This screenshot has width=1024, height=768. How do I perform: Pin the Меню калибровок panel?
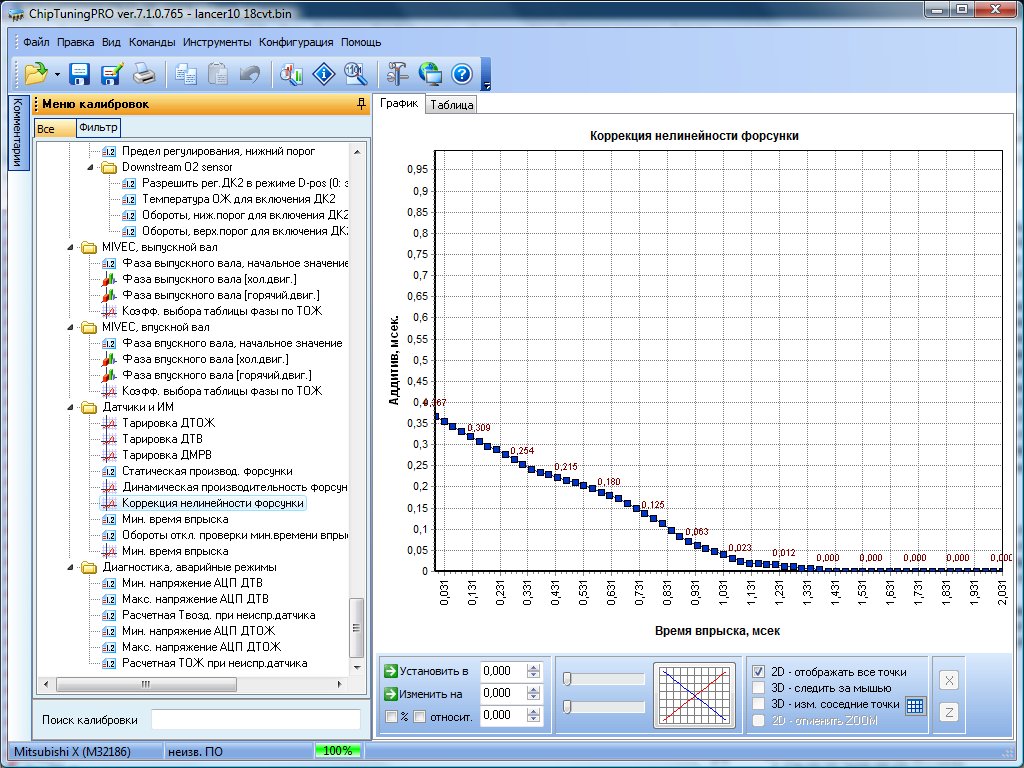point(360,104)
